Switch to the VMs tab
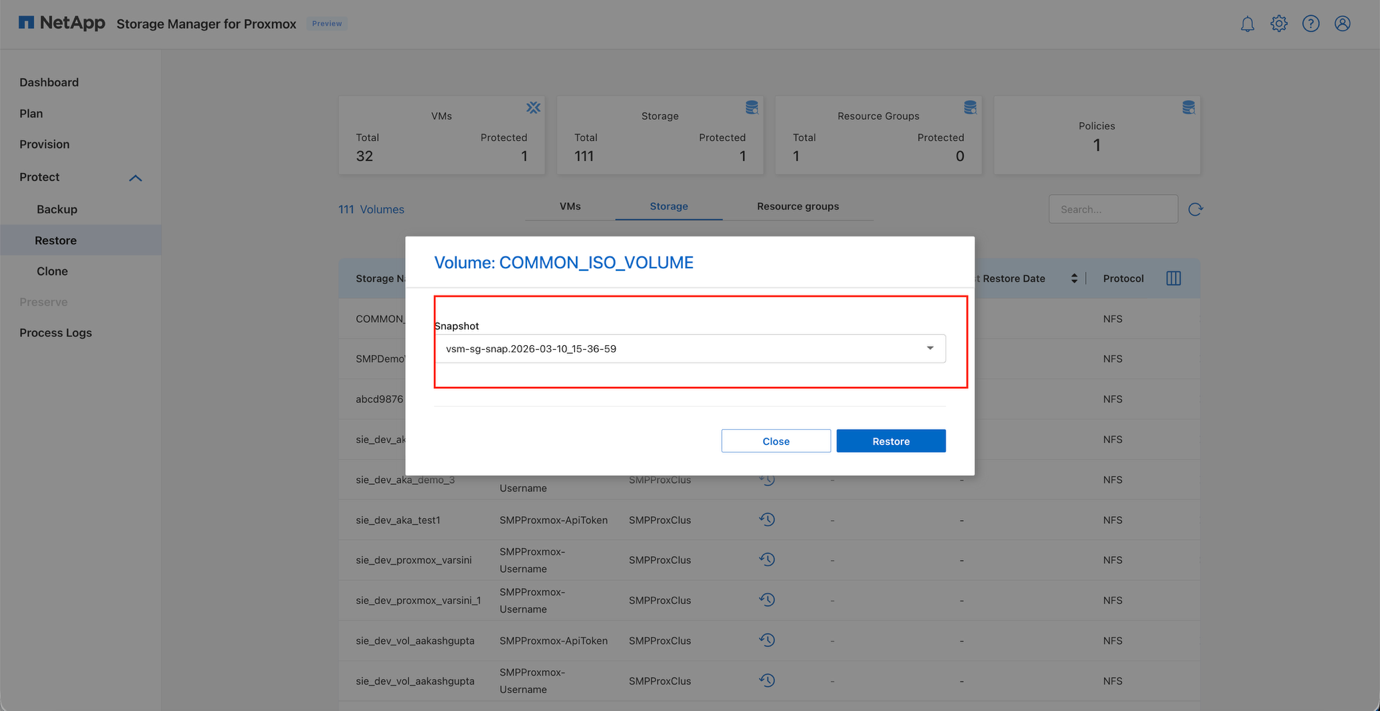Image resolution: width=1380 pixels, height=711 pixels. click(570, 207)
